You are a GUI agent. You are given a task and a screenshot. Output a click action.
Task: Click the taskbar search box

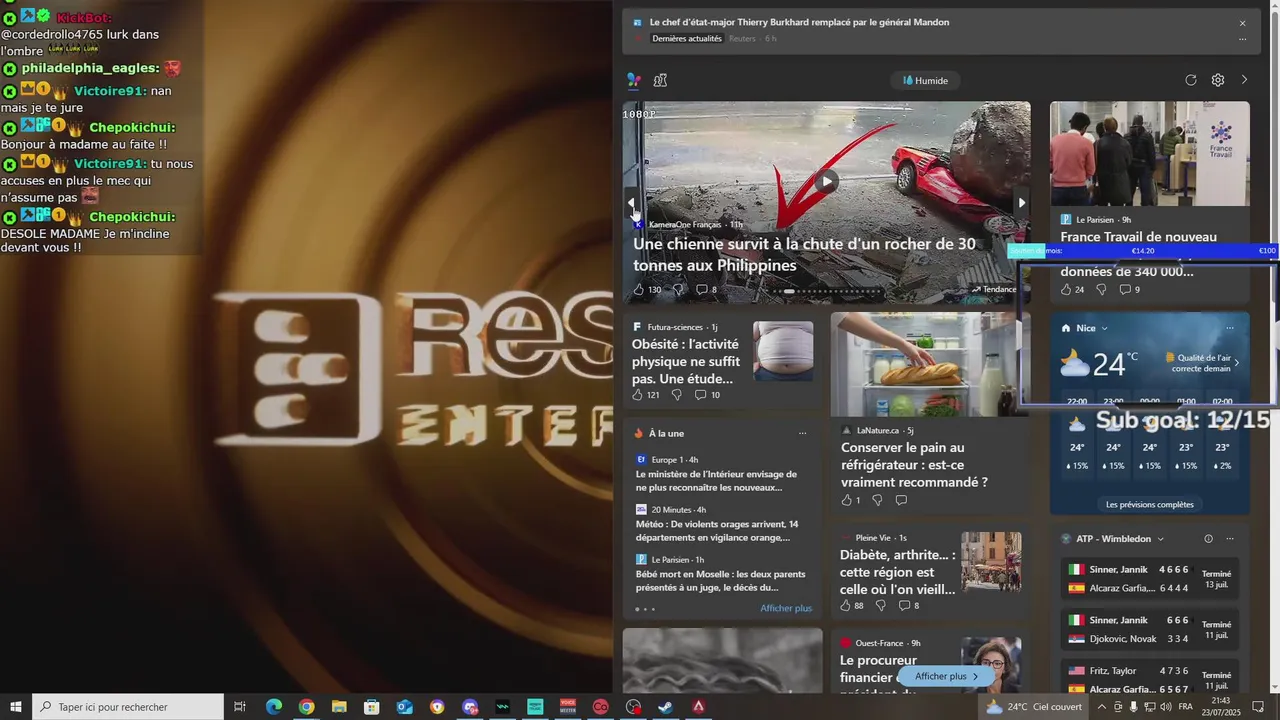click(128, 707)
